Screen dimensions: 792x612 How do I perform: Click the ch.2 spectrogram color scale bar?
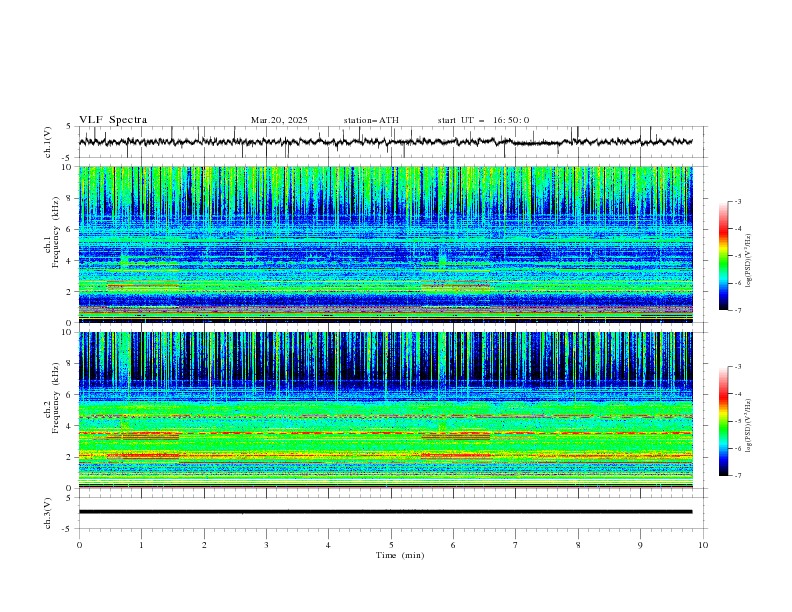coord(723,421)
